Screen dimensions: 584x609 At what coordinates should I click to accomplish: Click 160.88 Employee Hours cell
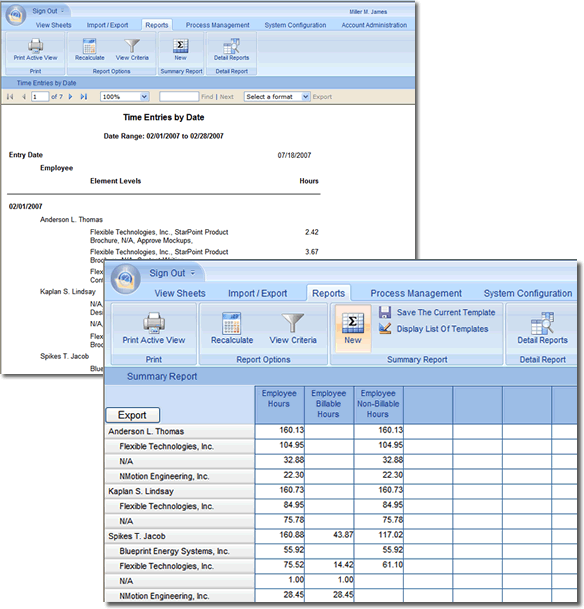[x=280, y=535]
